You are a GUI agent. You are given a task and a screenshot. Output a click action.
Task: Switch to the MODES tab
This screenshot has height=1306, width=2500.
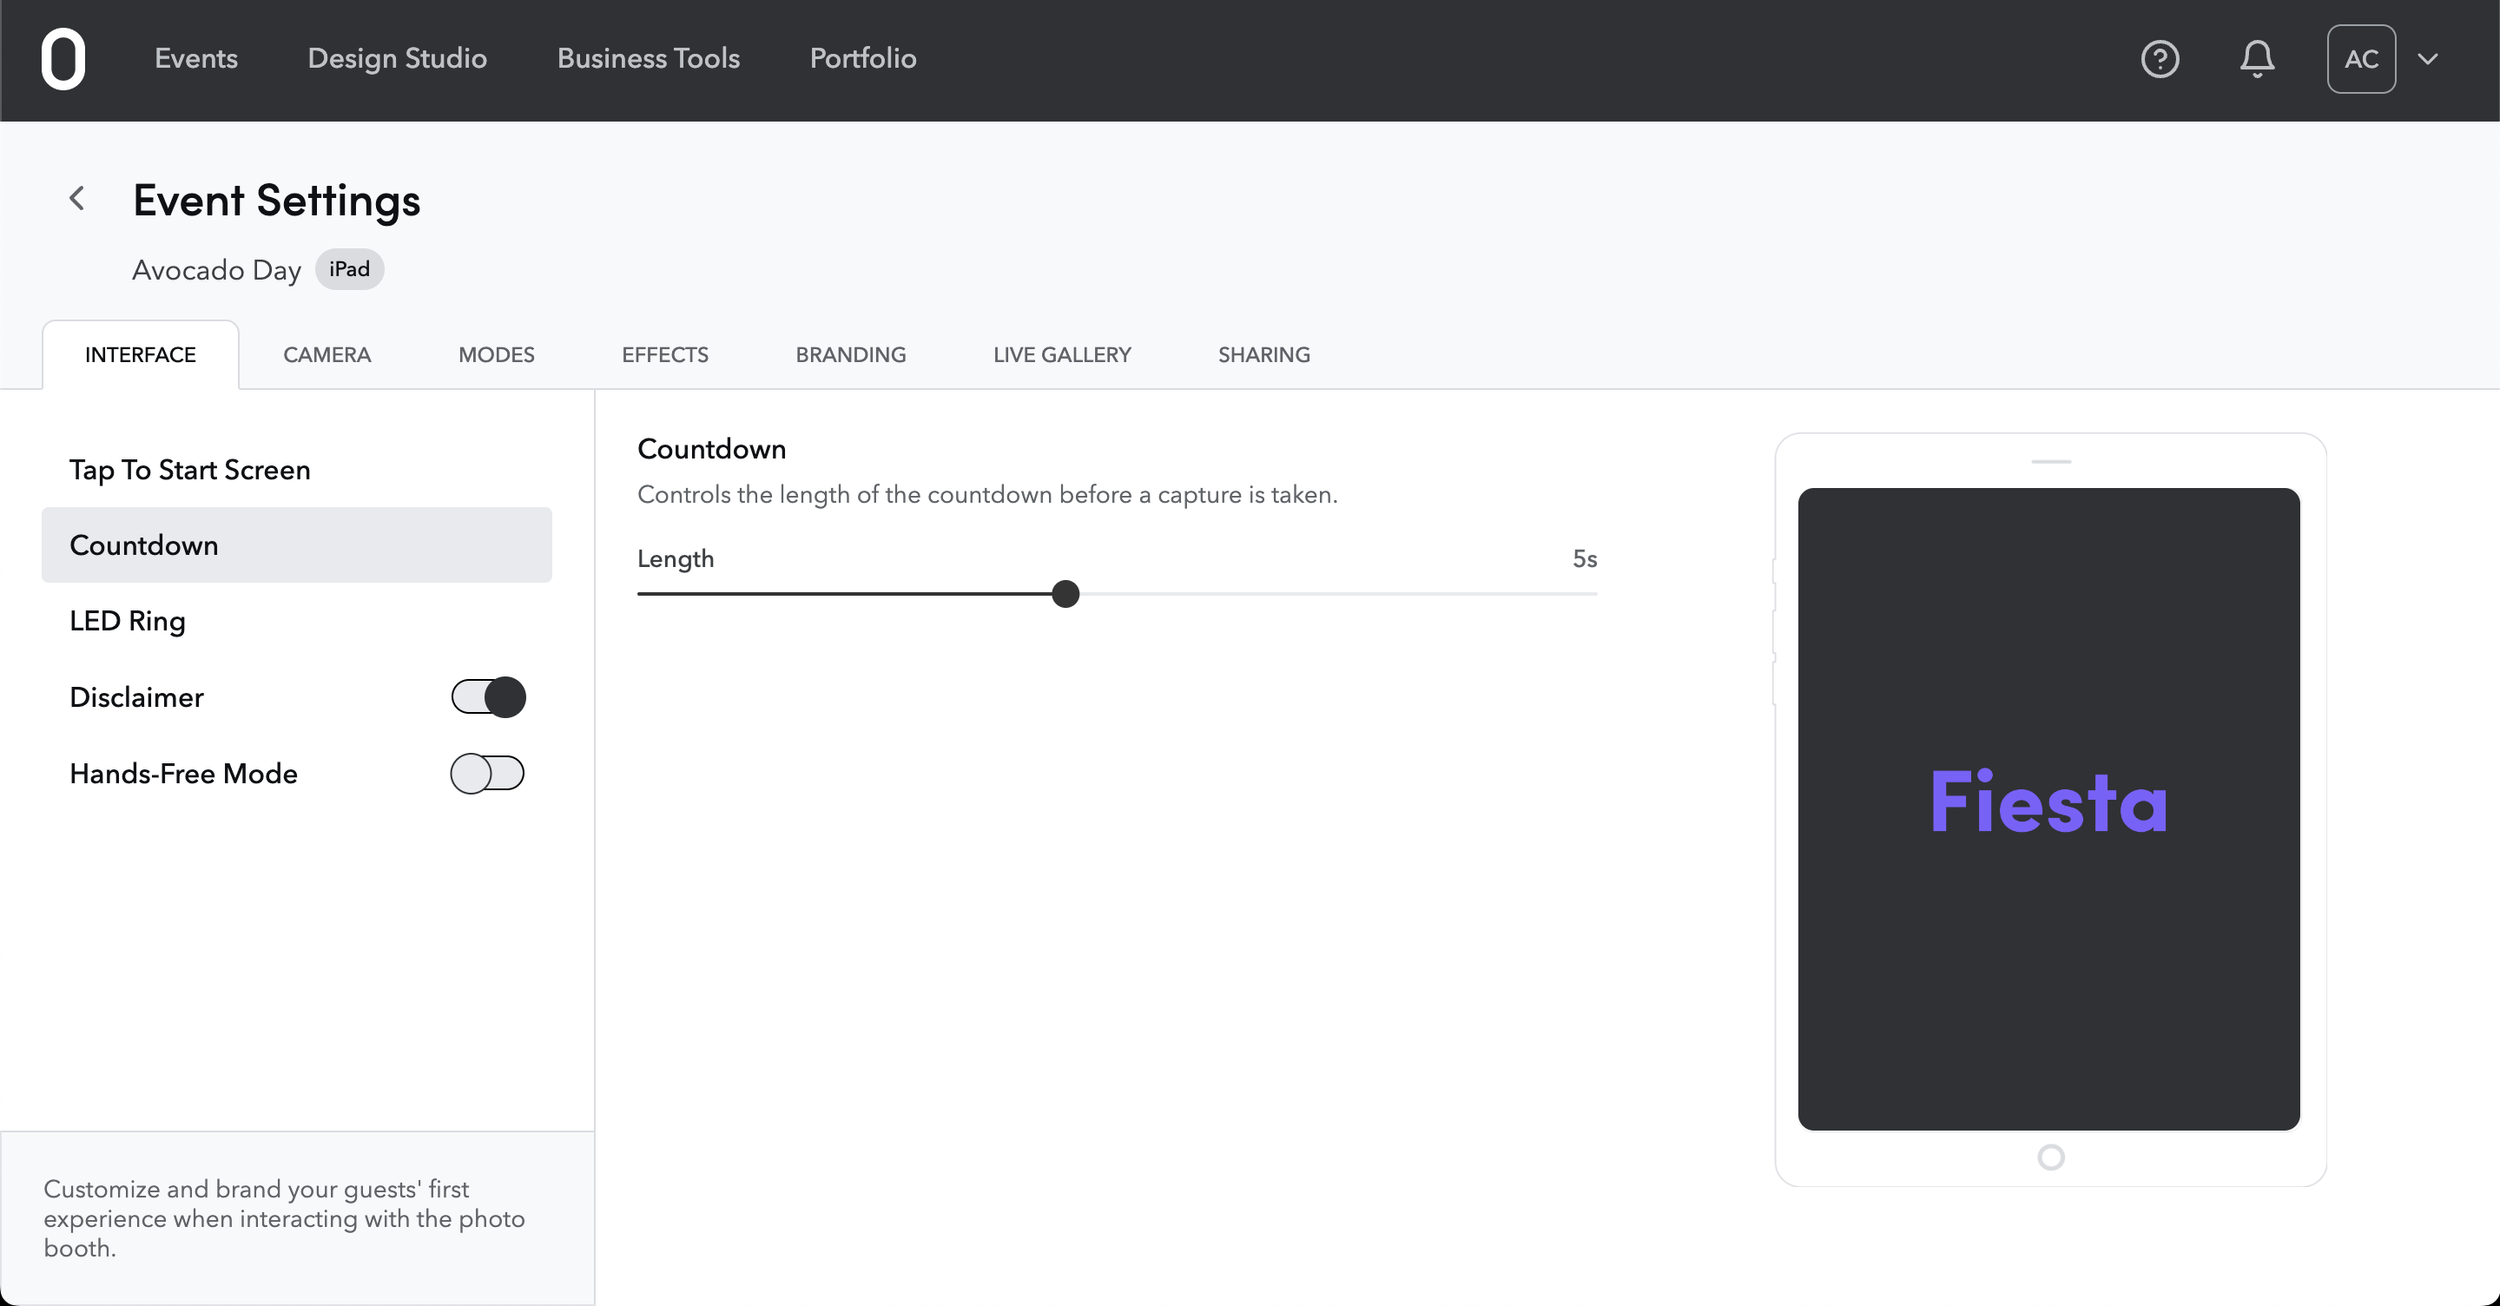point(496,355)
